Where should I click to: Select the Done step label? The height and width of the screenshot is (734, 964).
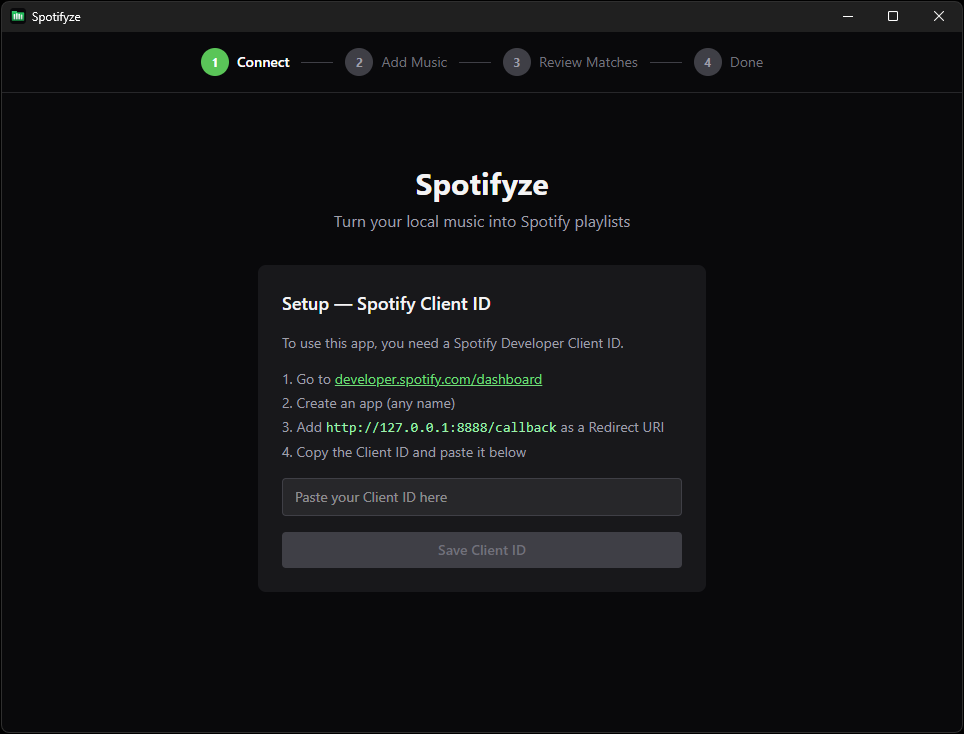(746, 62)
